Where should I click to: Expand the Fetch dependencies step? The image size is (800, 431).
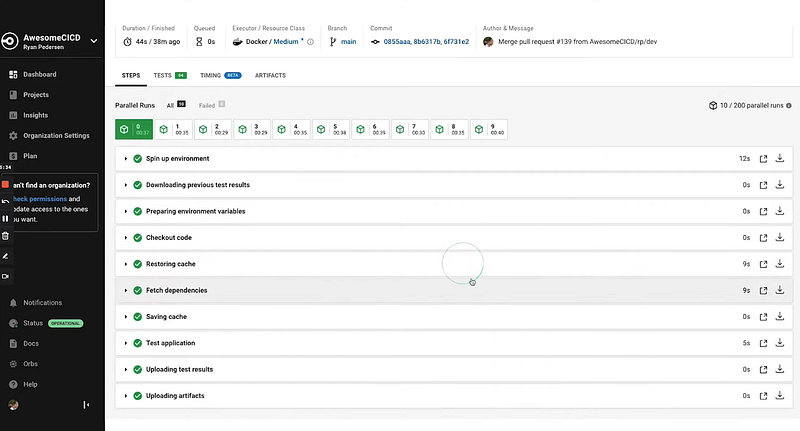126,290
